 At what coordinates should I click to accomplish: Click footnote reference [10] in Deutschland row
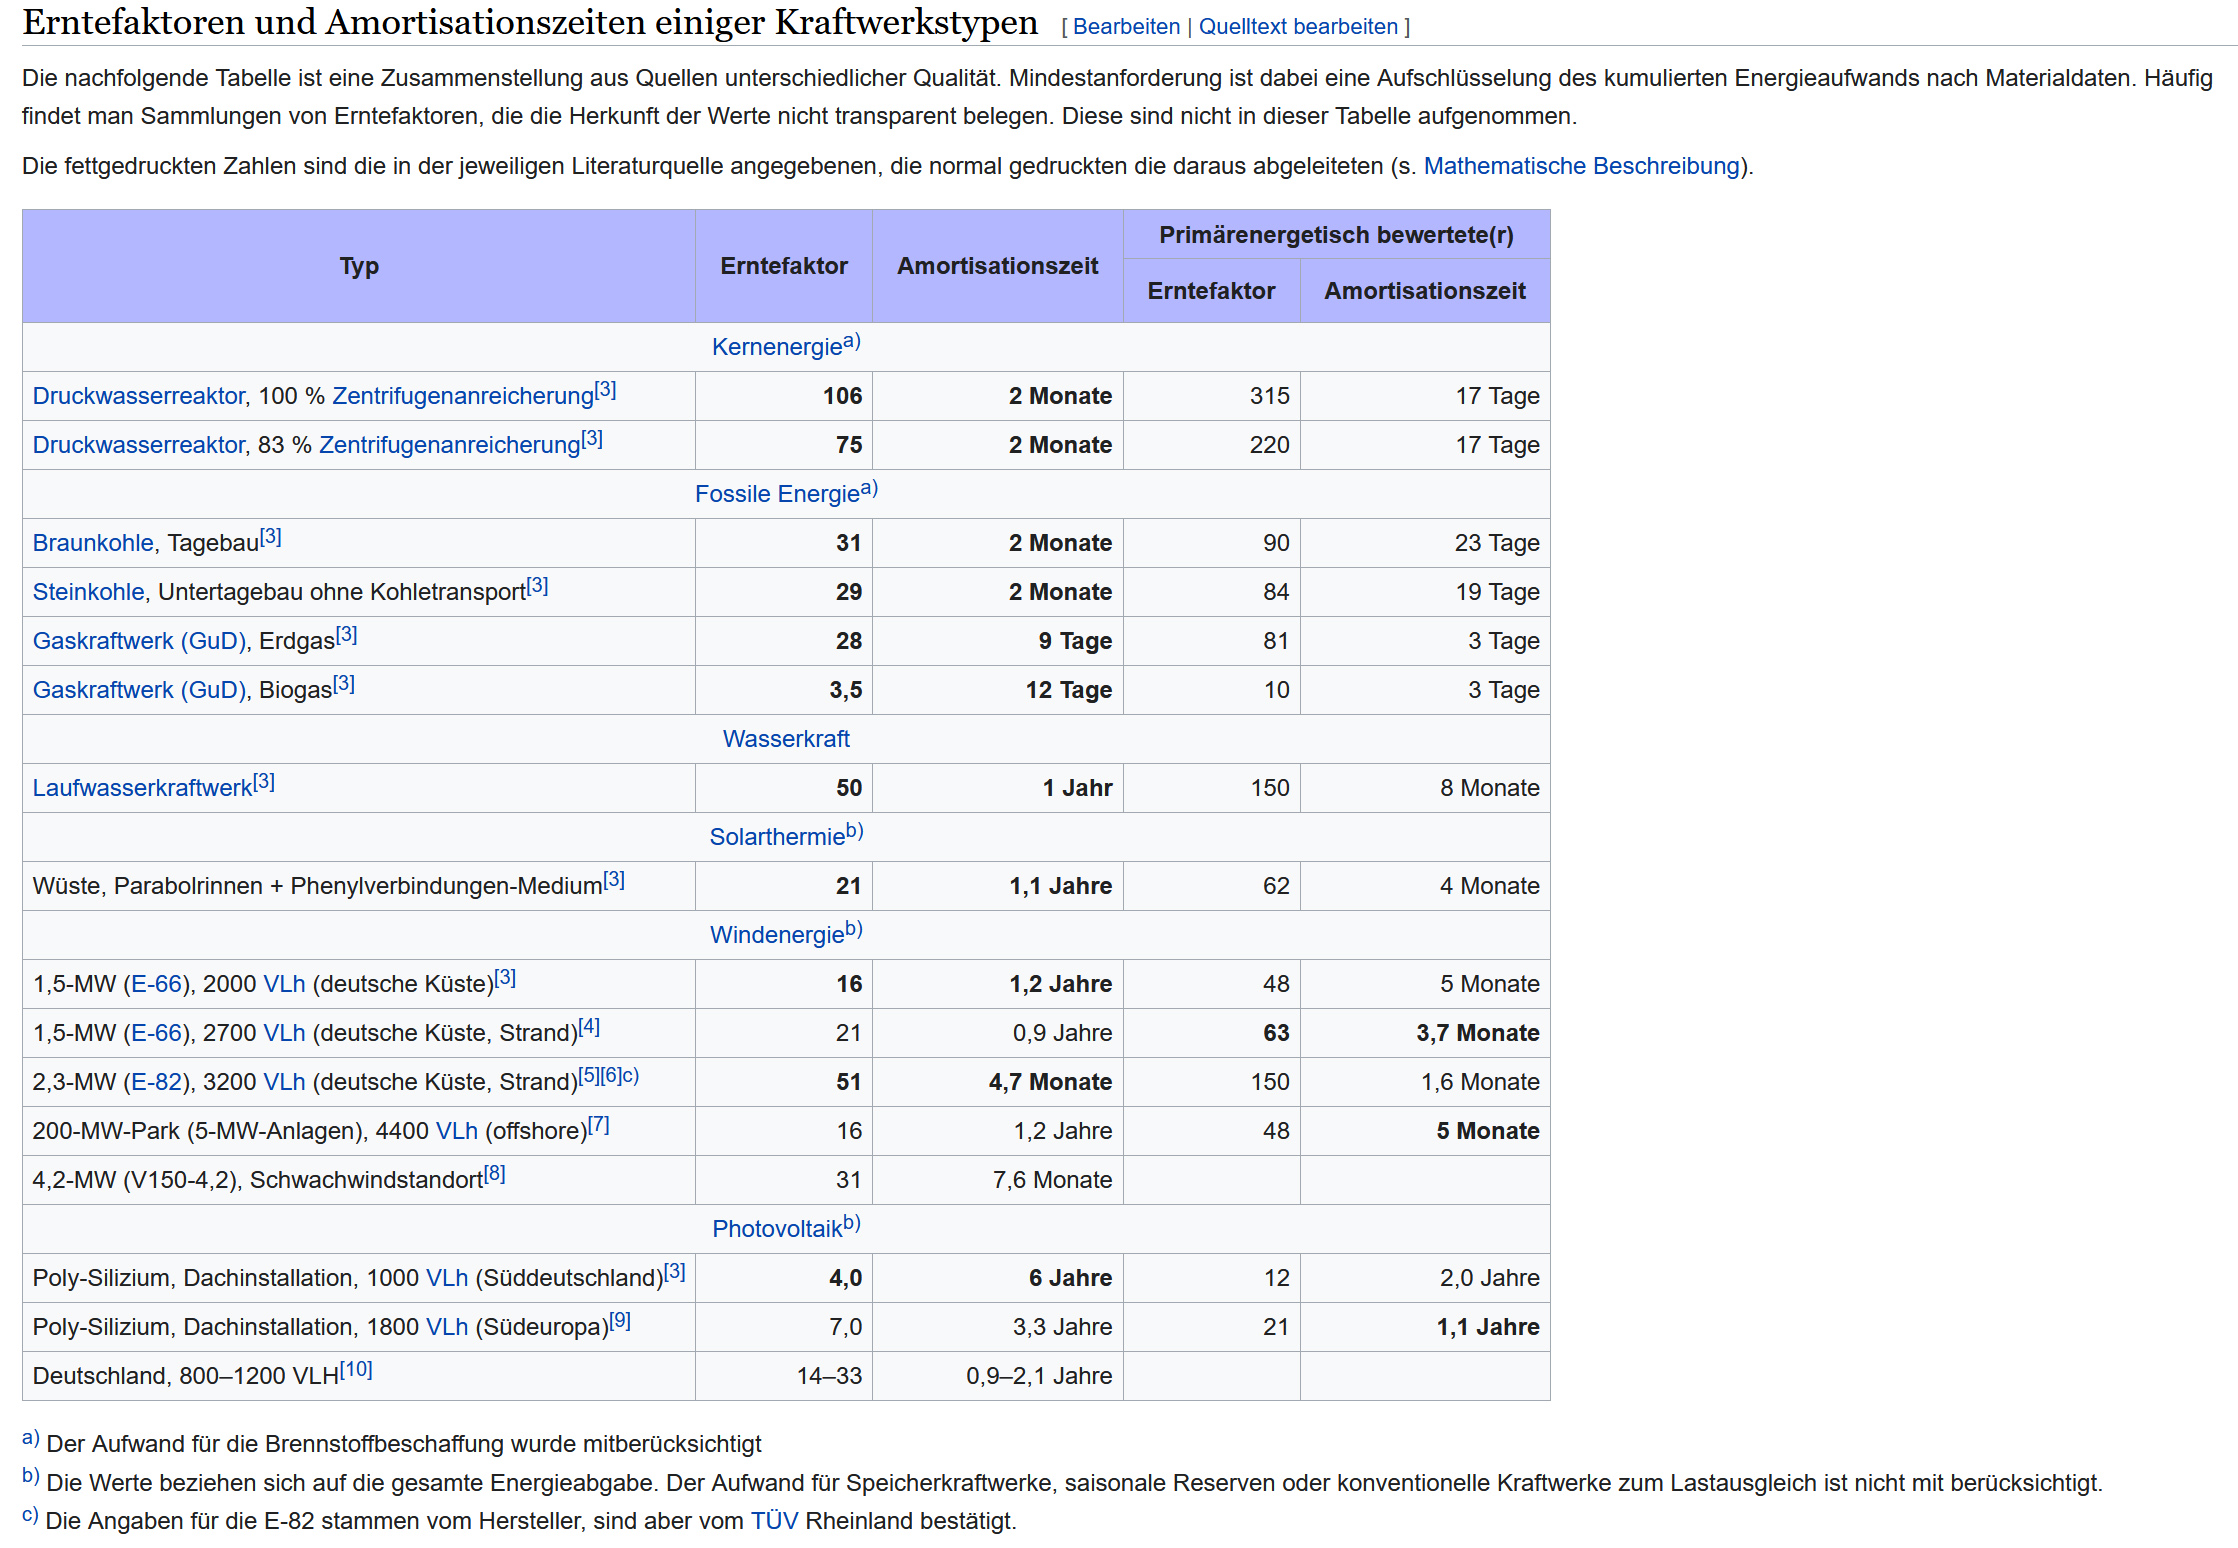(356, 1370)
